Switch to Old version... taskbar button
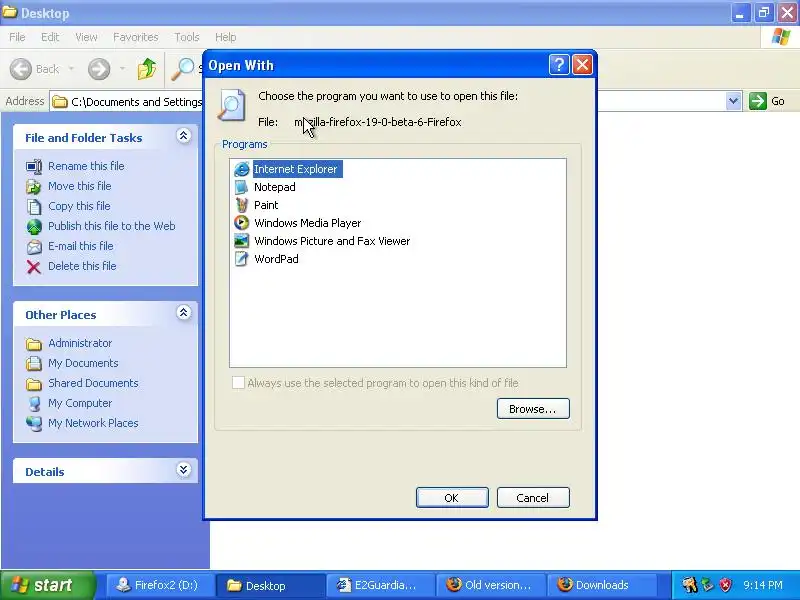The image size is (800, 600). 490,585
